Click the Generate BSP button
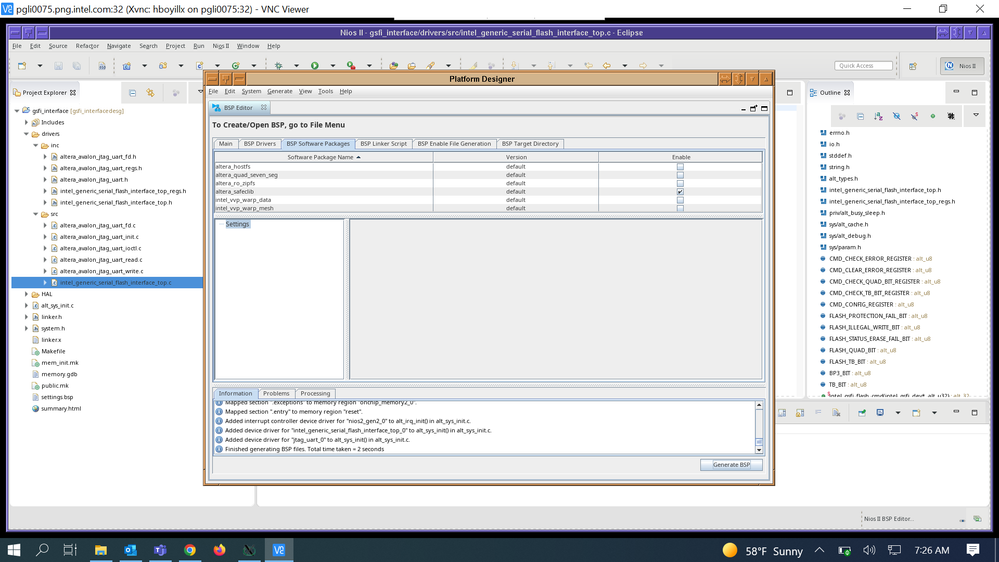 (731, 465)
